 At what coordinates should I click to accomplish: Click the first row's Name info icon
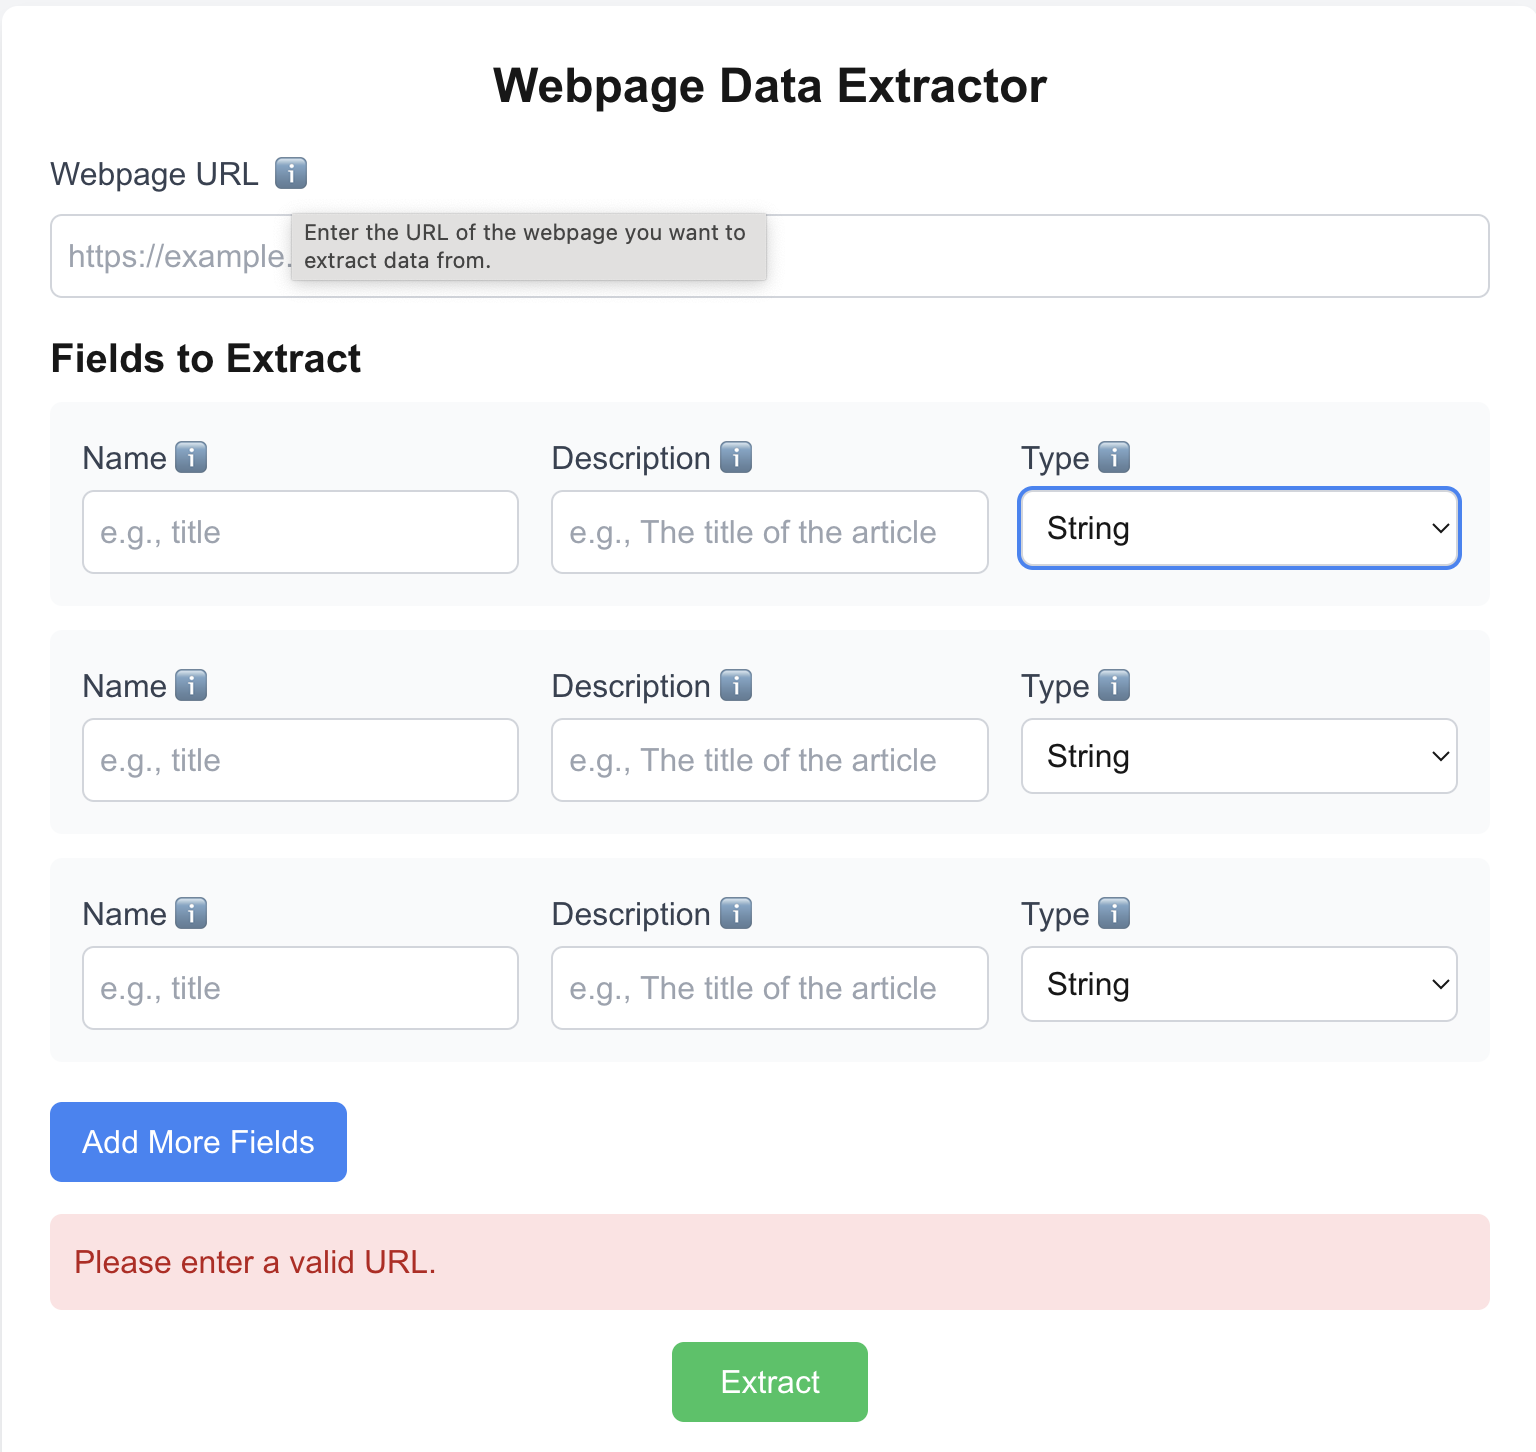(191, 457)
